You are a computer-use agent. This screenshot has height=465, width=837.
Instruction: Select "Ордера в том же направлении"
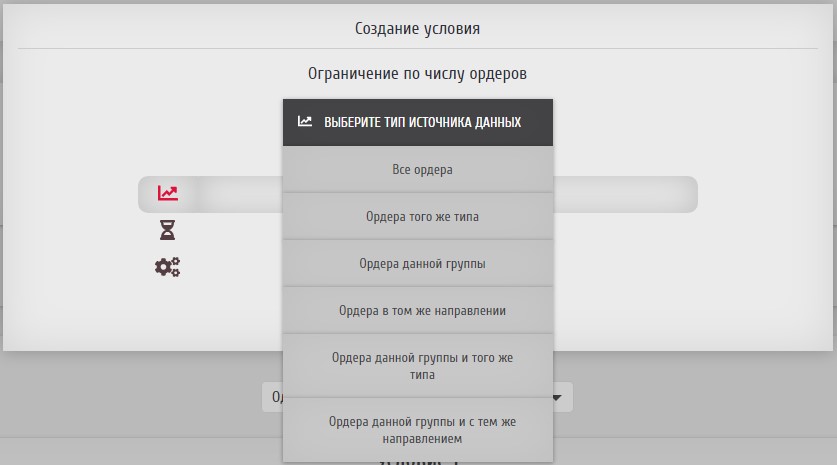coord(417,310)
